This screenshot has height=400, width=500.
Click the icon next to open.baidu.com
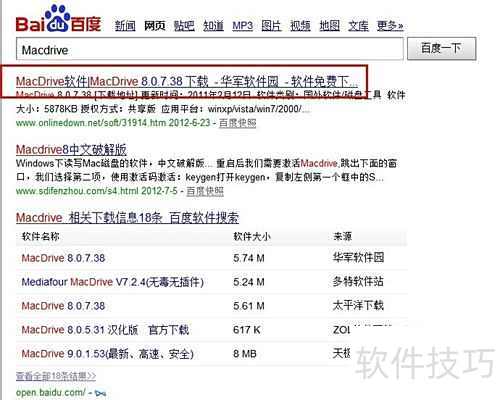(x=100, y=394)
